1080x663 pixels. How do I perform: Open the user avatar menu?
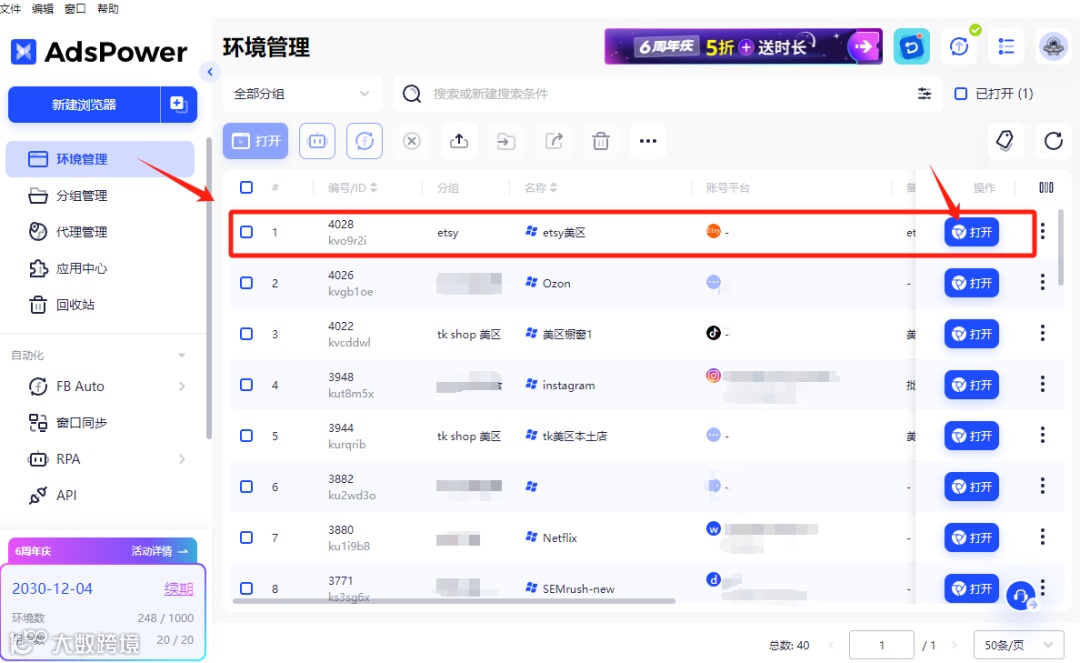[x=1053, y=47]
